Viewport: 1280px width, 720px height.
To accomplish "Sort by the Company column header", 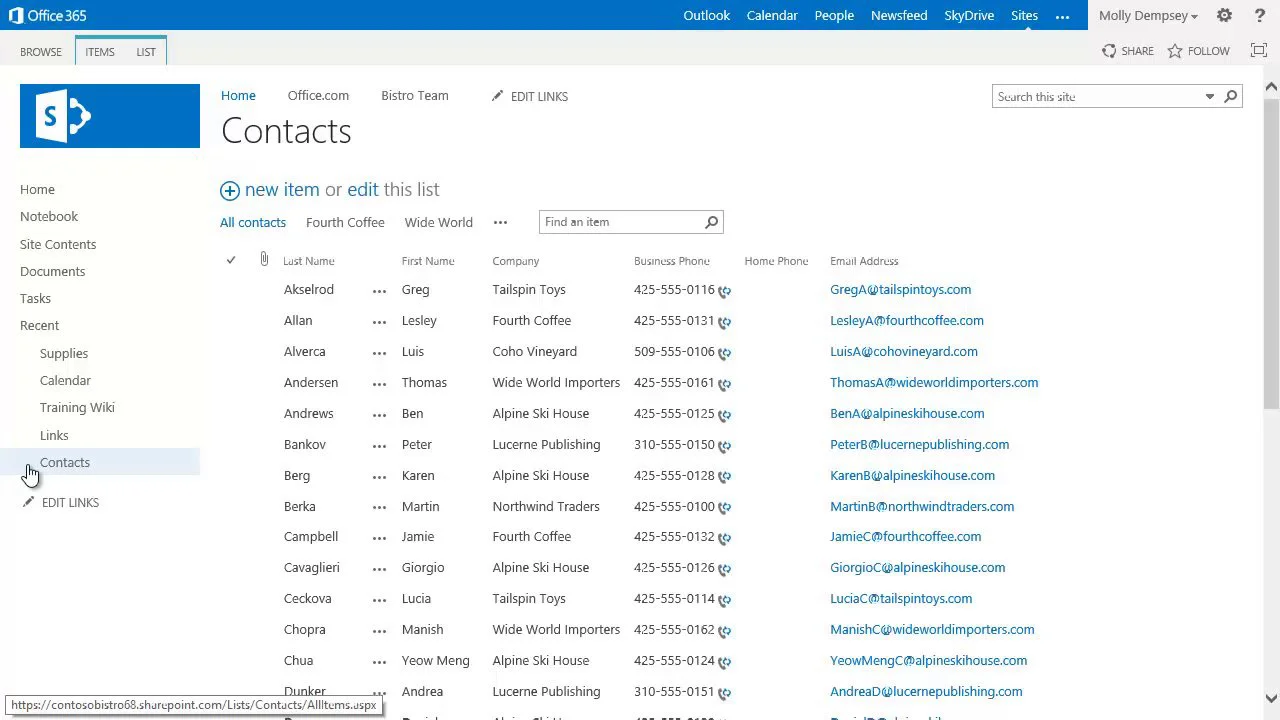I will [515, 261].
